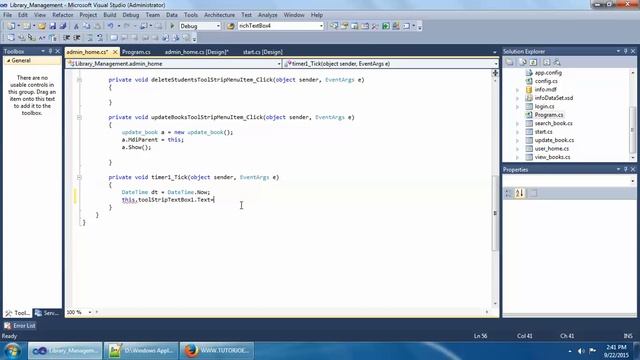Screen dimensions: 640x360
Task: Collapse the General group in Toolbox
Action: tap(8, 61)
